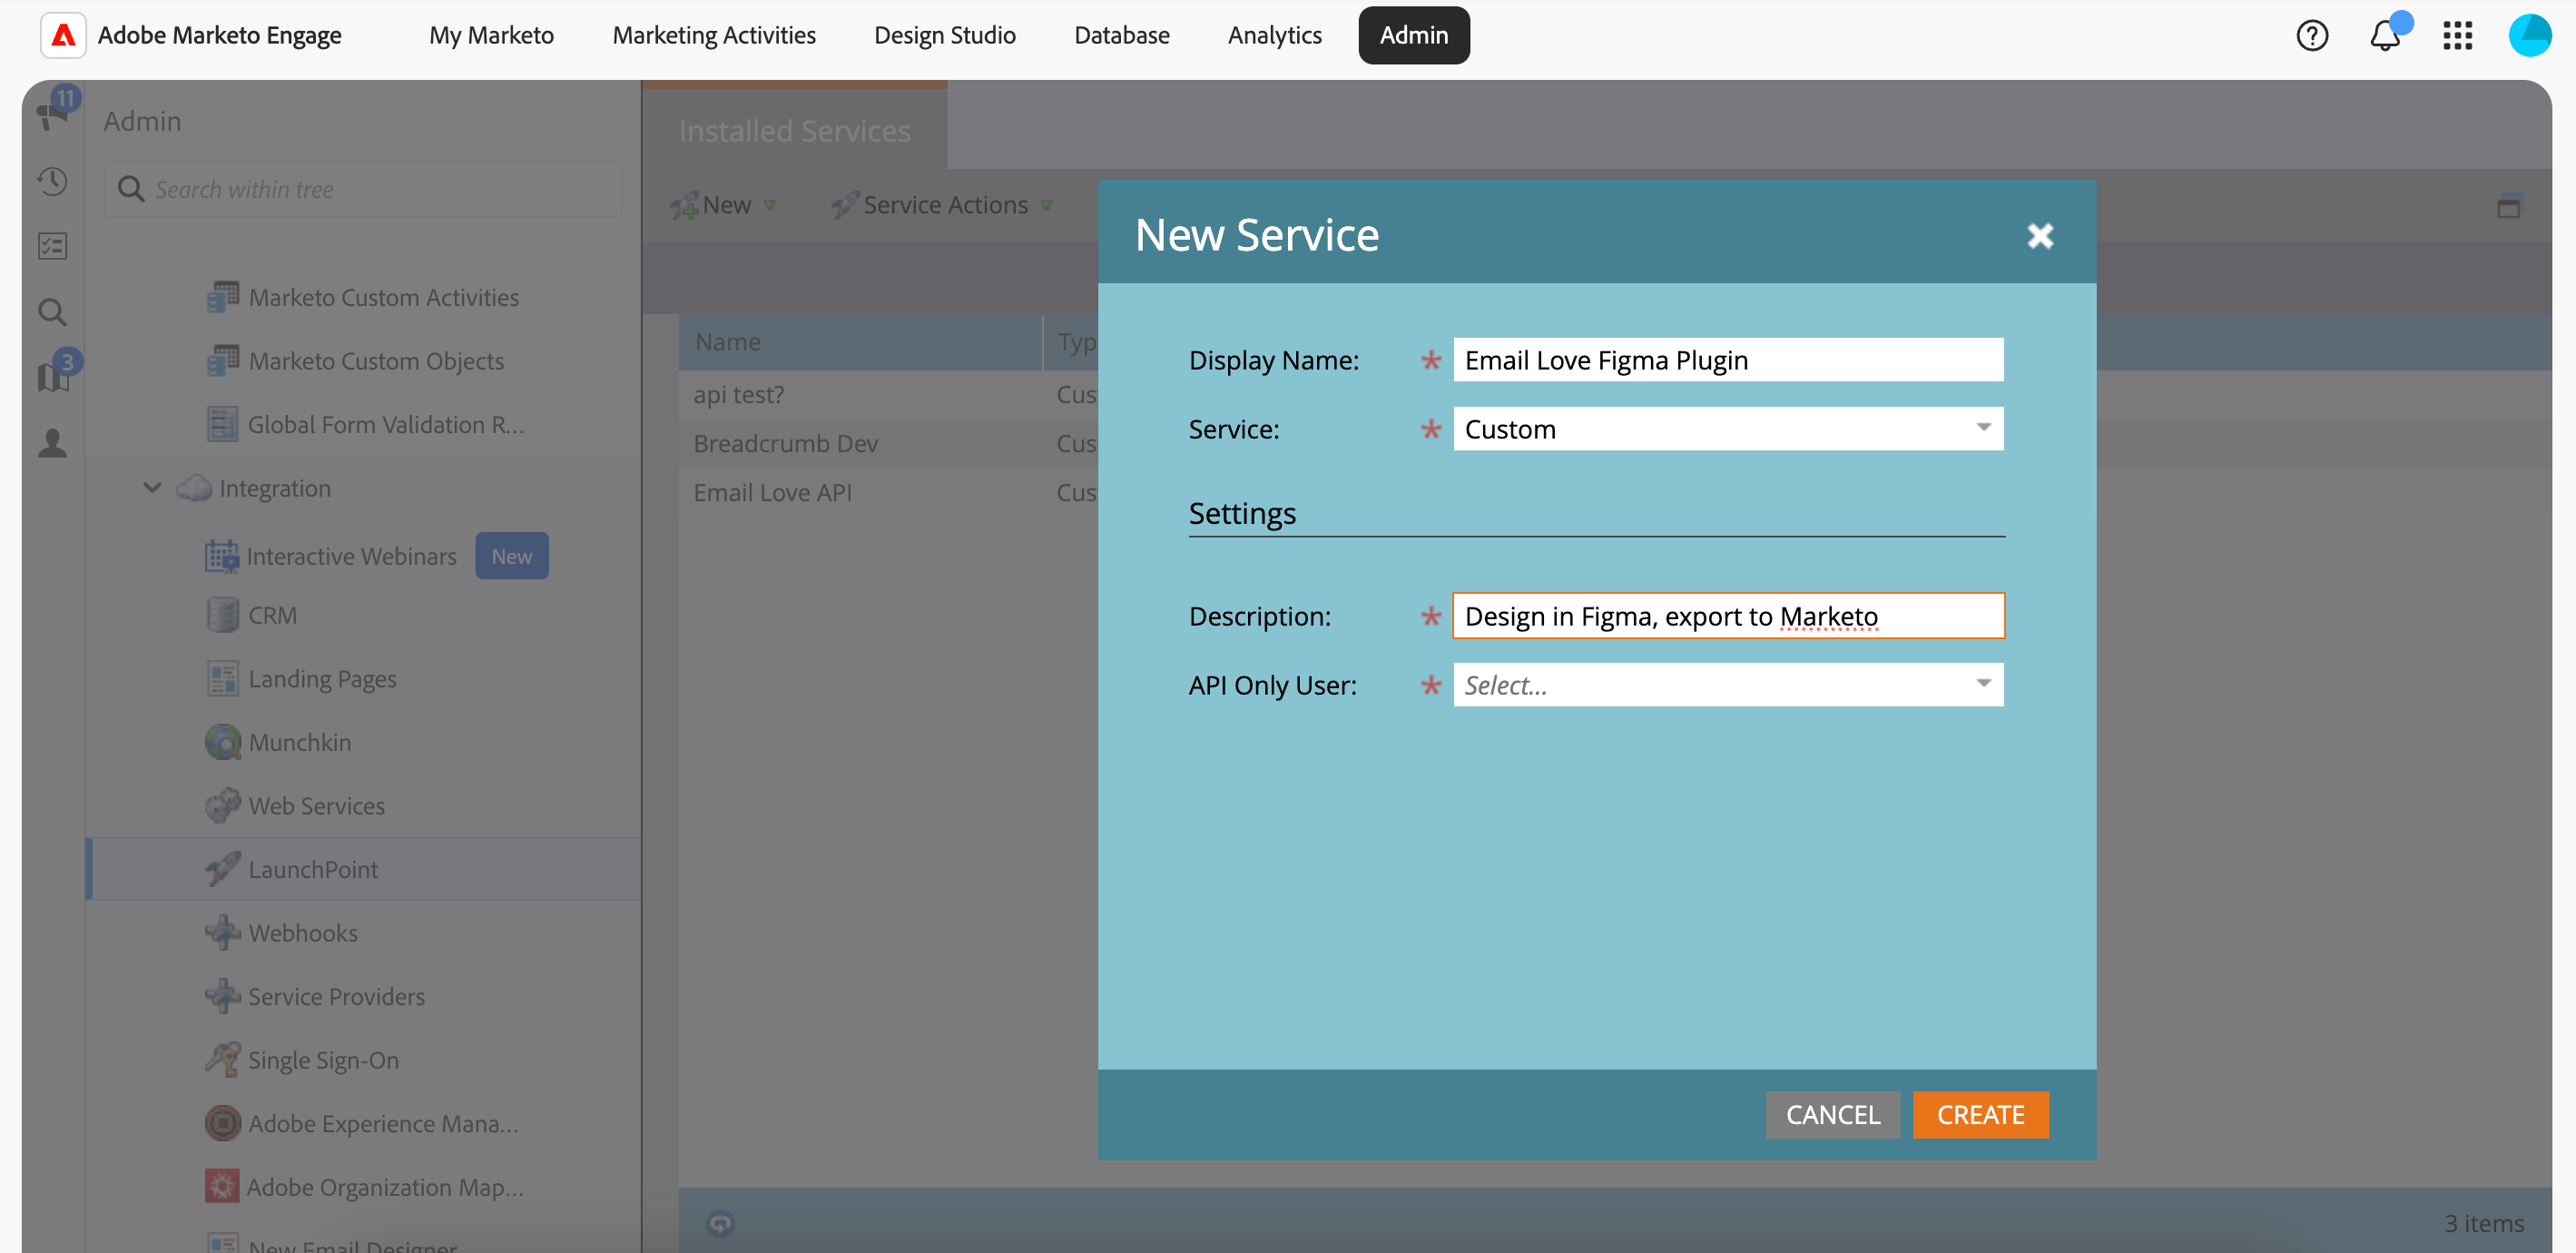The height and width of the screenshot is (1253, 2576).
Task: Open the app switcher grid icon
Action: click(x=2457, y=36)
